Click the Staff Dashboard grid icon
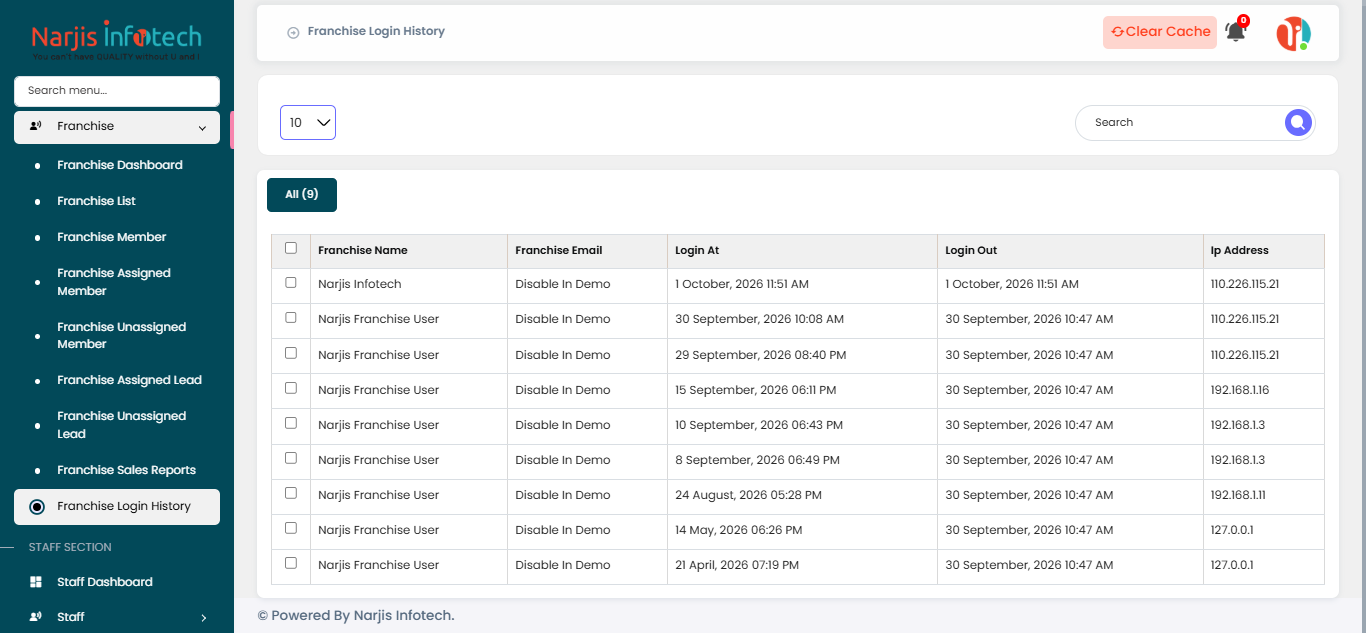 click(36, 582)
